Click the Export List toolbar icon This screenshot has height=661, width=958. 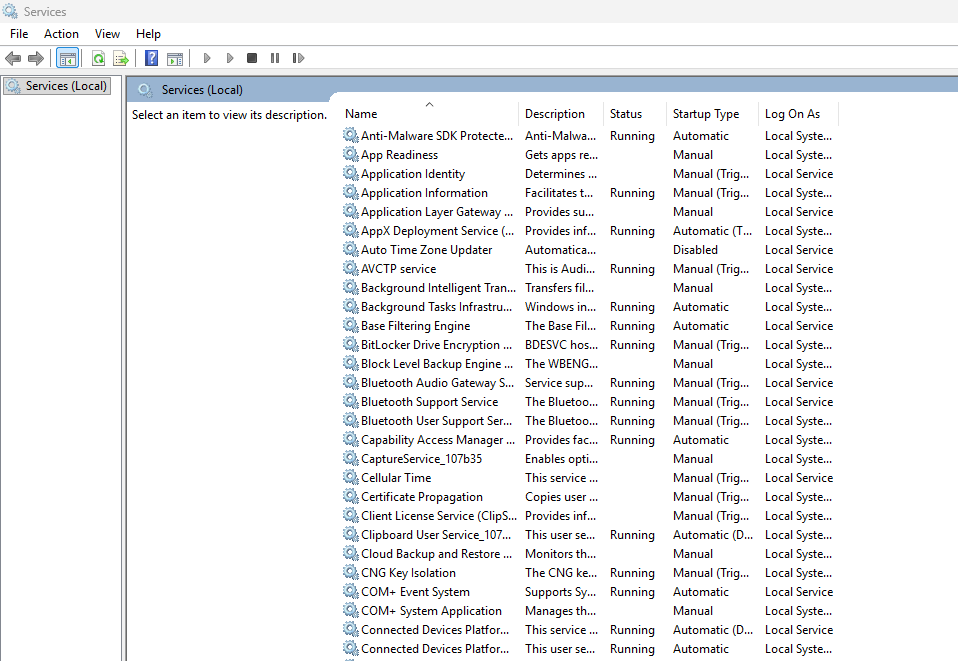[x=121, y=59]
